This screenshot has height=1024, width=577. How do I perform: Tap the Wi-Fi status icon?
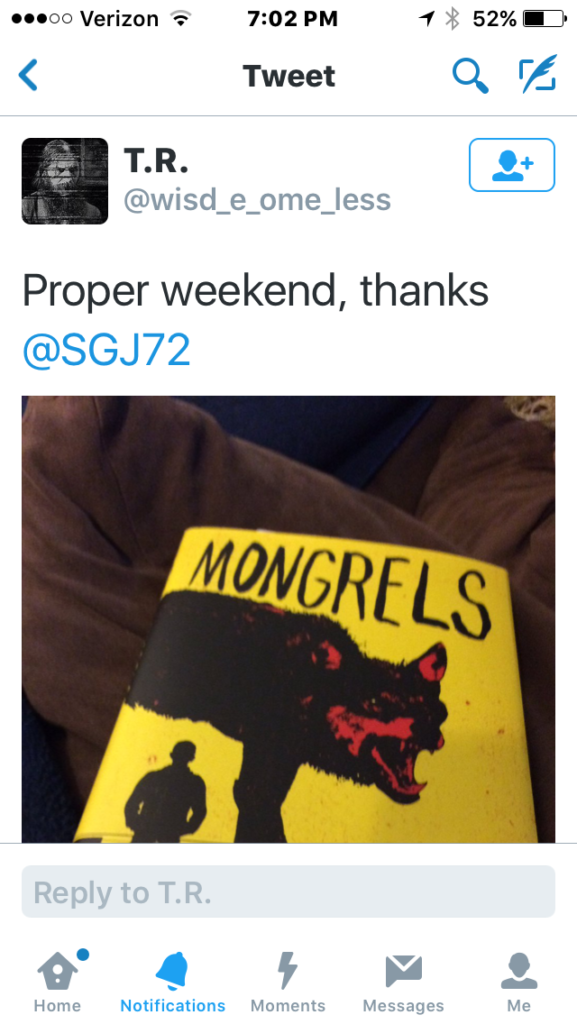[x=179, y=19]
